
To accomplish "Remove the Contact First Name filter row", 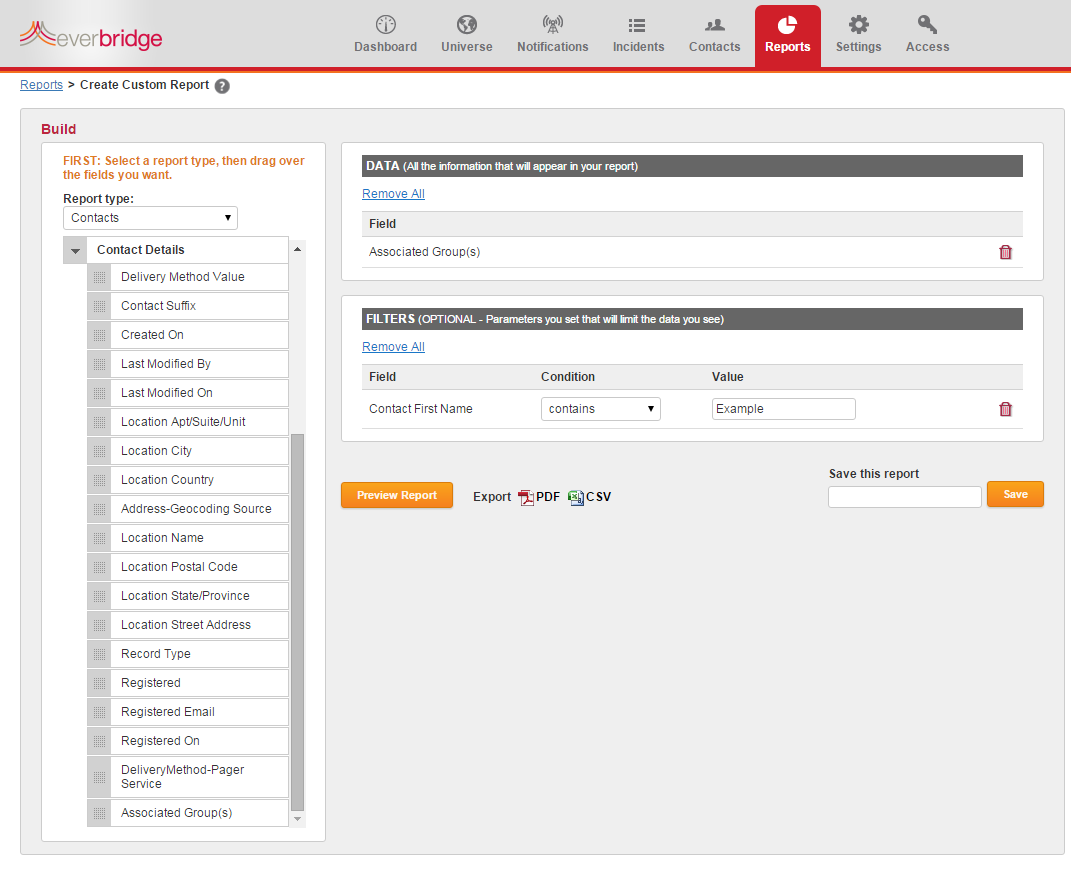I will (1005, 408).
